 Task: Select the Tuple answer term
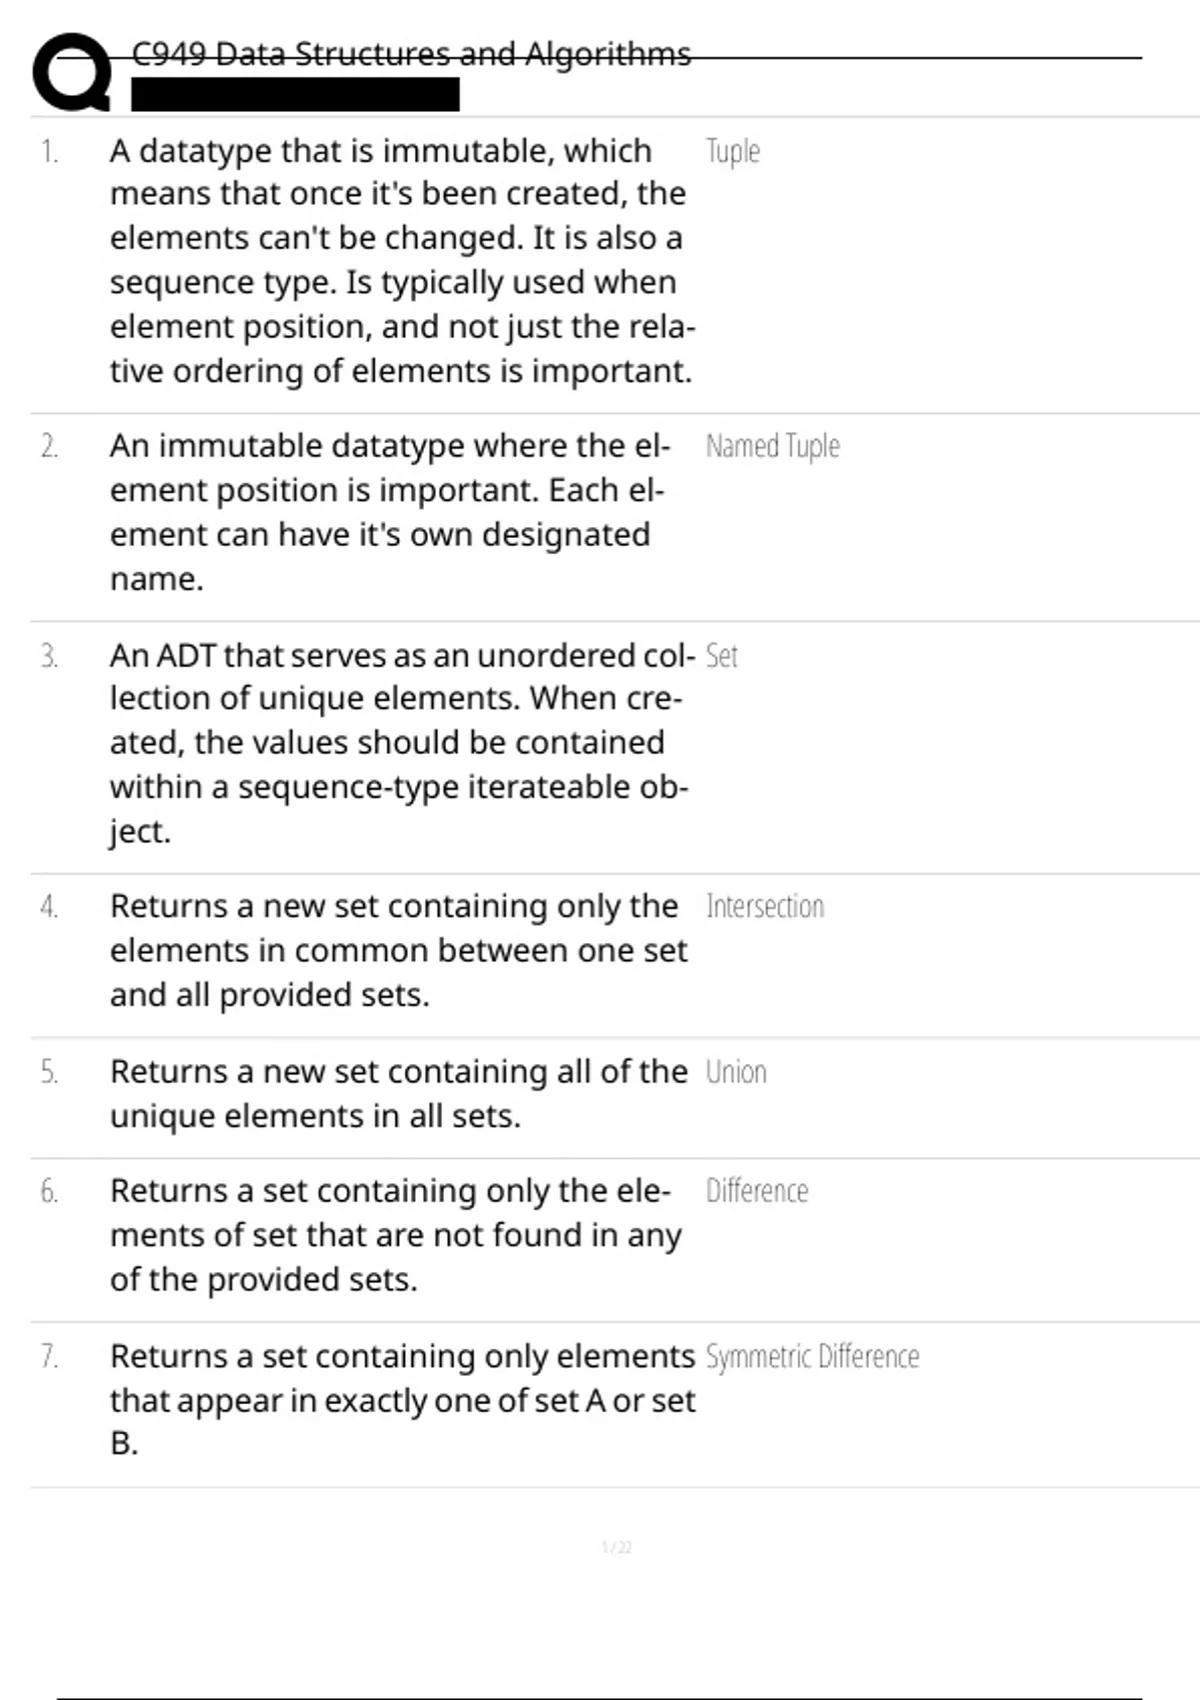tap(732, 152)
